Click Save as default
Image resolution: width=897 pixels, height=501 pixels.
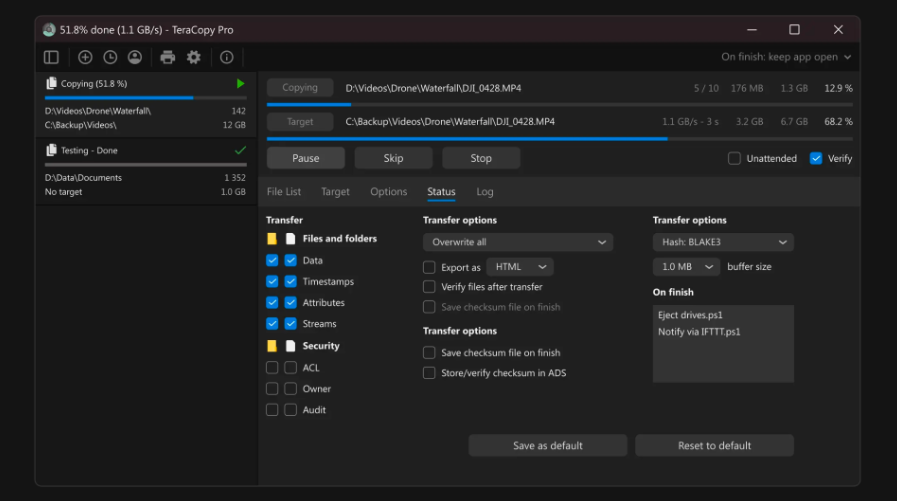point(548,446)
